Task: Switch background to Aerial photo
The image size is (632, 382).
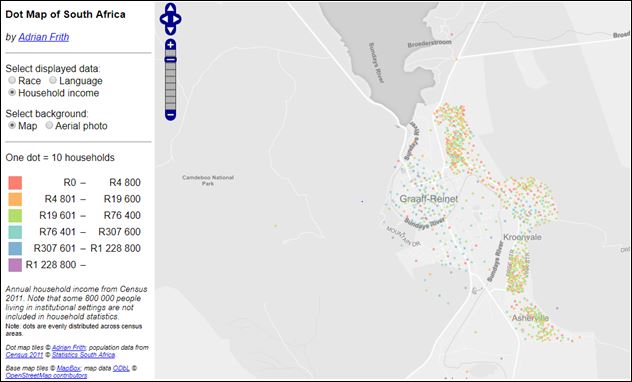Action: (x=49, y=125)
